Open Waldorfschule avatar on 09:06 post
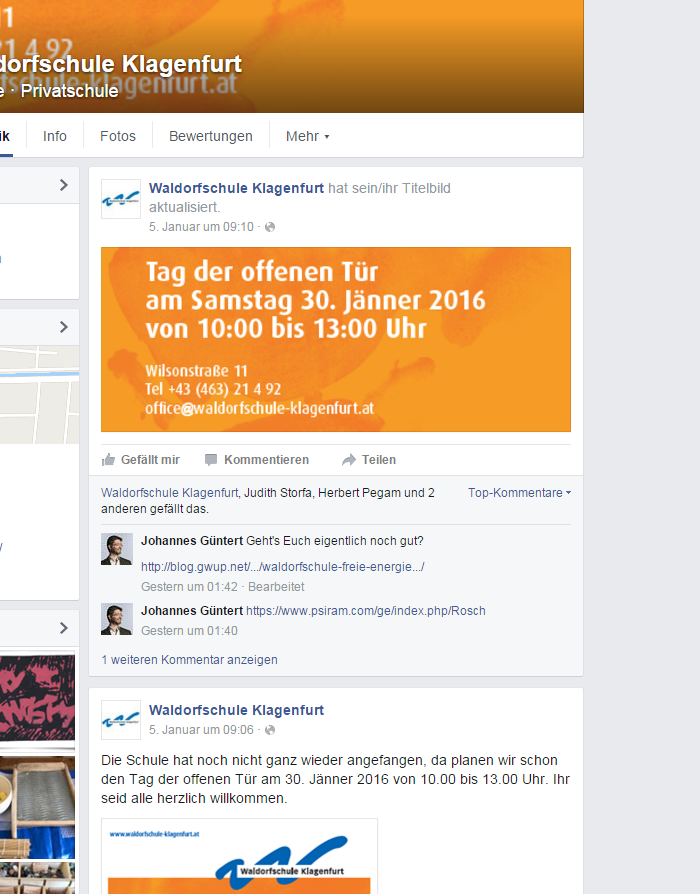 click(x=121, y=720)
